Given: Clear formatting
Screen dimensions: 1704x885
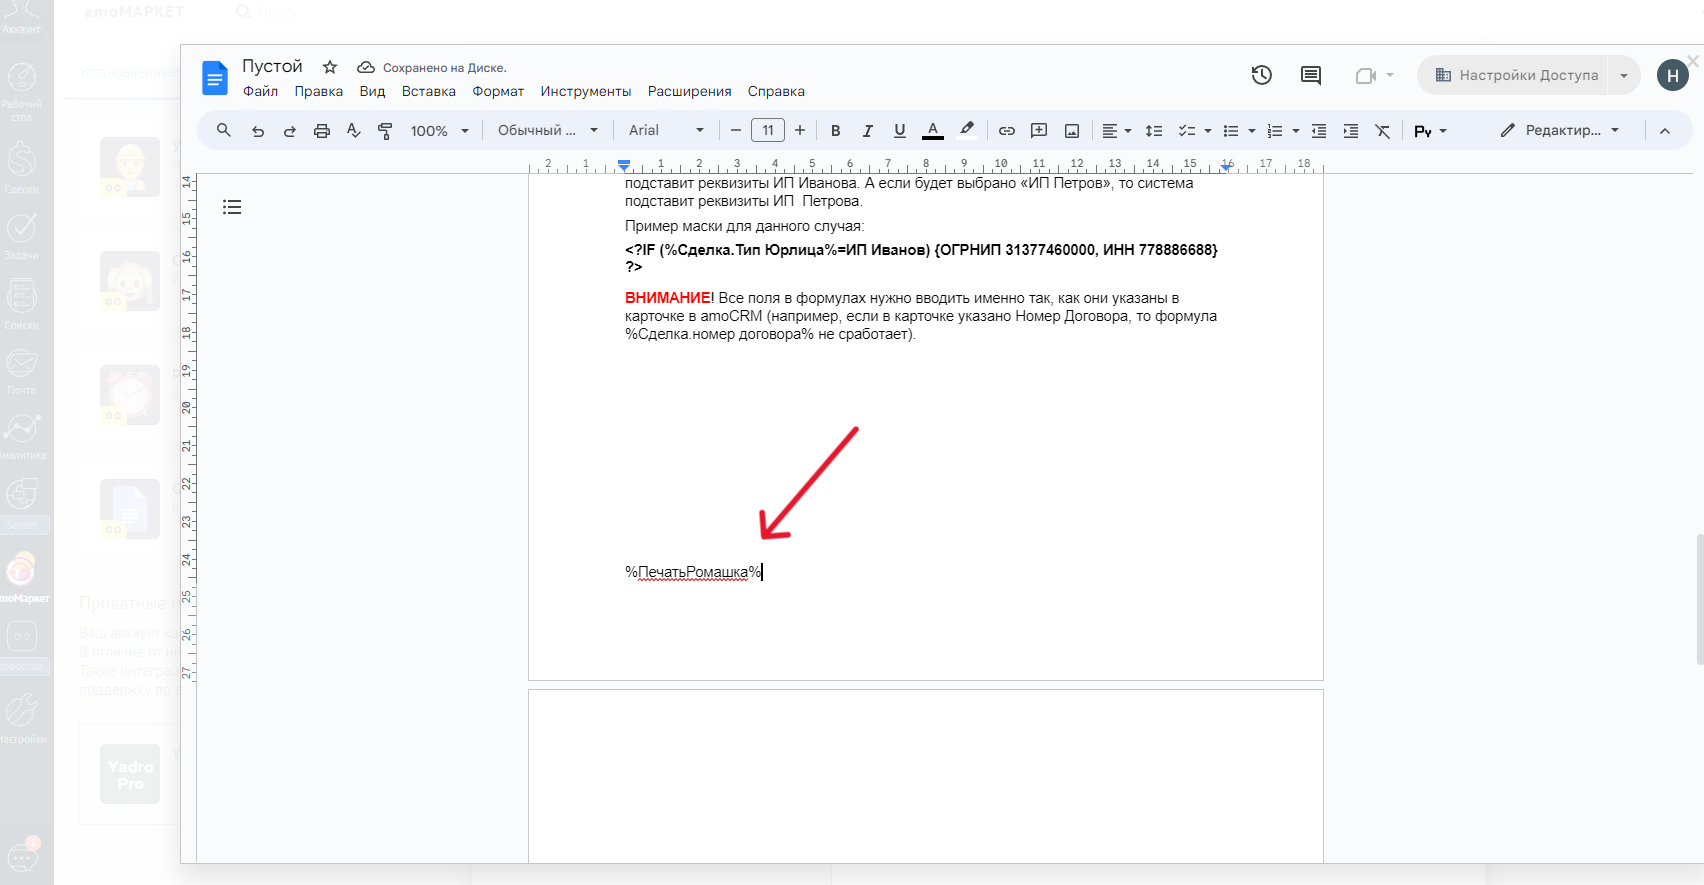Looking at the screenshot, I should point(1383,131).
